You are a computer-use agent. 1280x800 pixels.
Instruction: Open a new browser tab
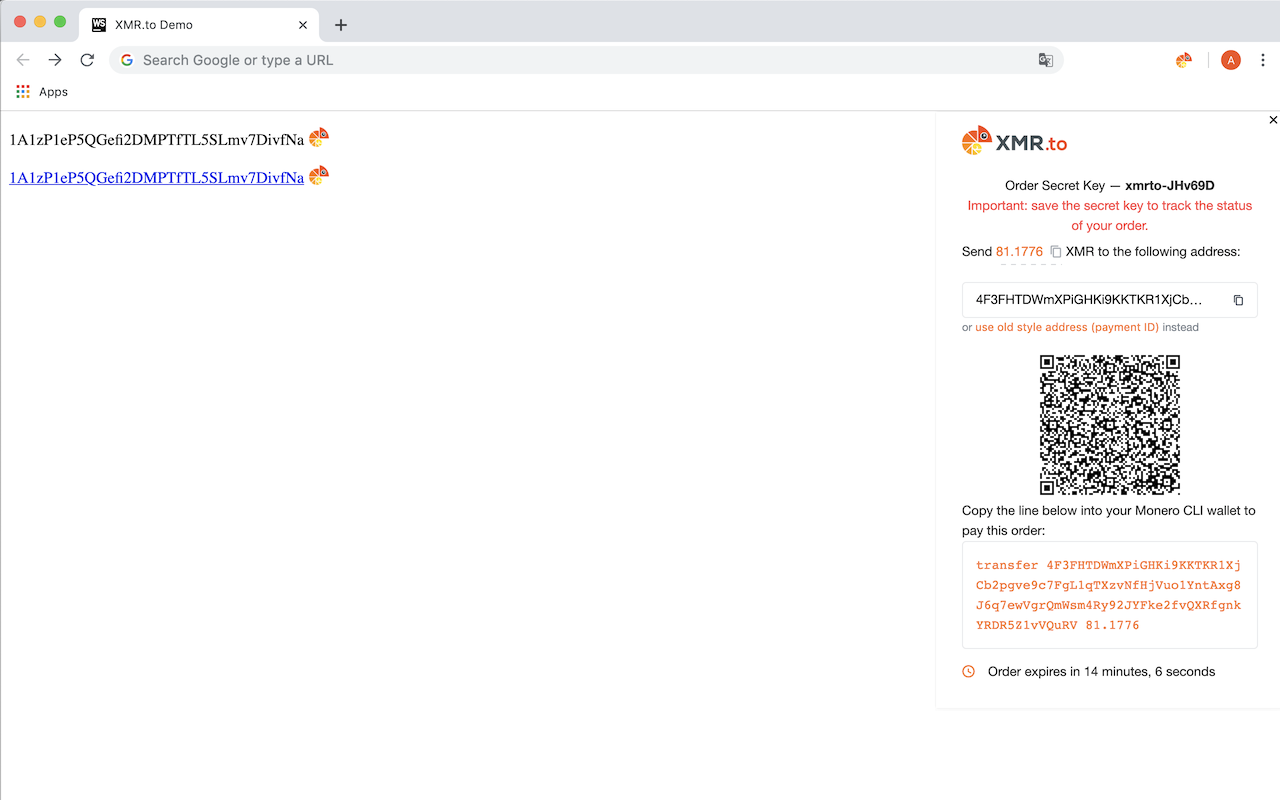click(x=341, y=25)
